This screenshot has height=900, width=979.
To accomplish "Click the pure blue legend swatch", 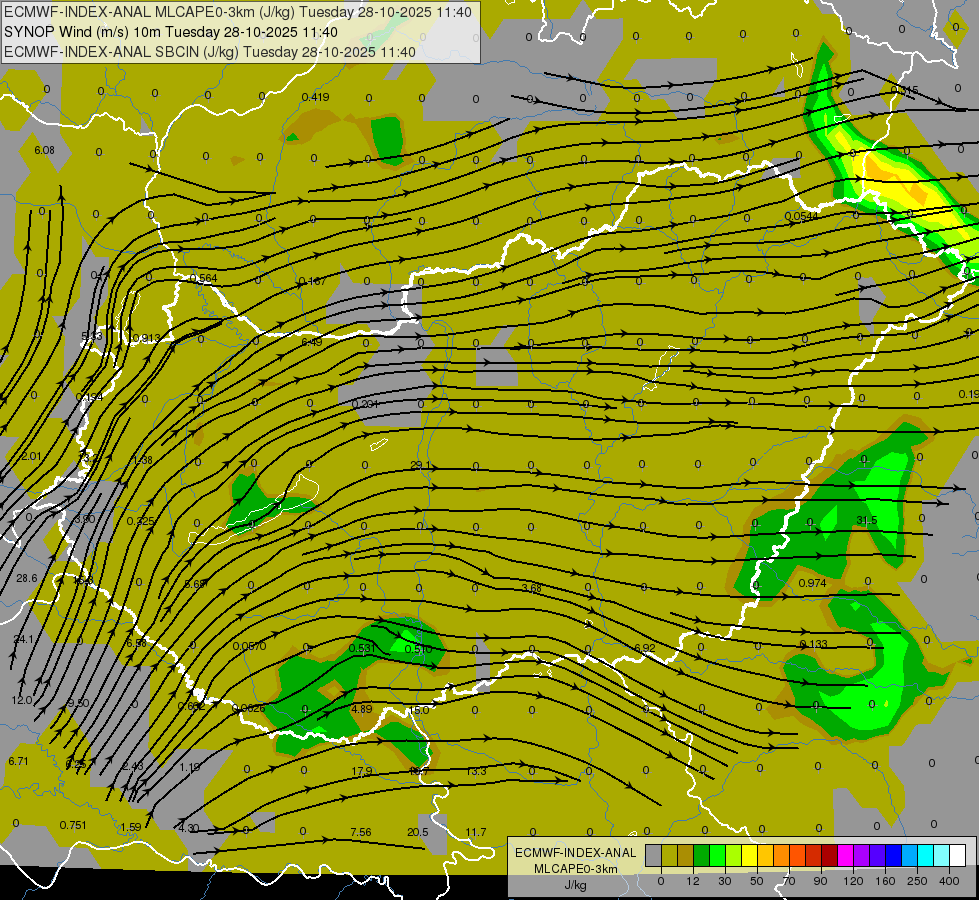I will pyautogui.click(x=893, y=855).
